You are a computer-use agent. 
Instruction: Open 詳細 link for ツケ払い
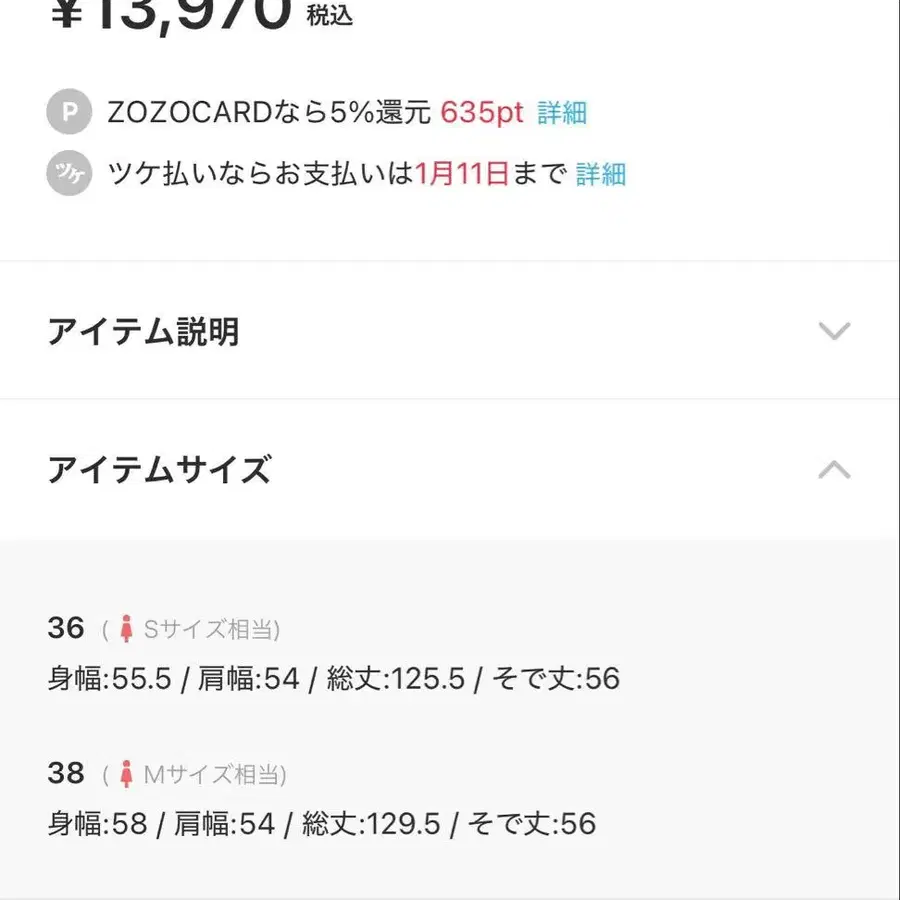pyautogui.click(x=601, y=175)
